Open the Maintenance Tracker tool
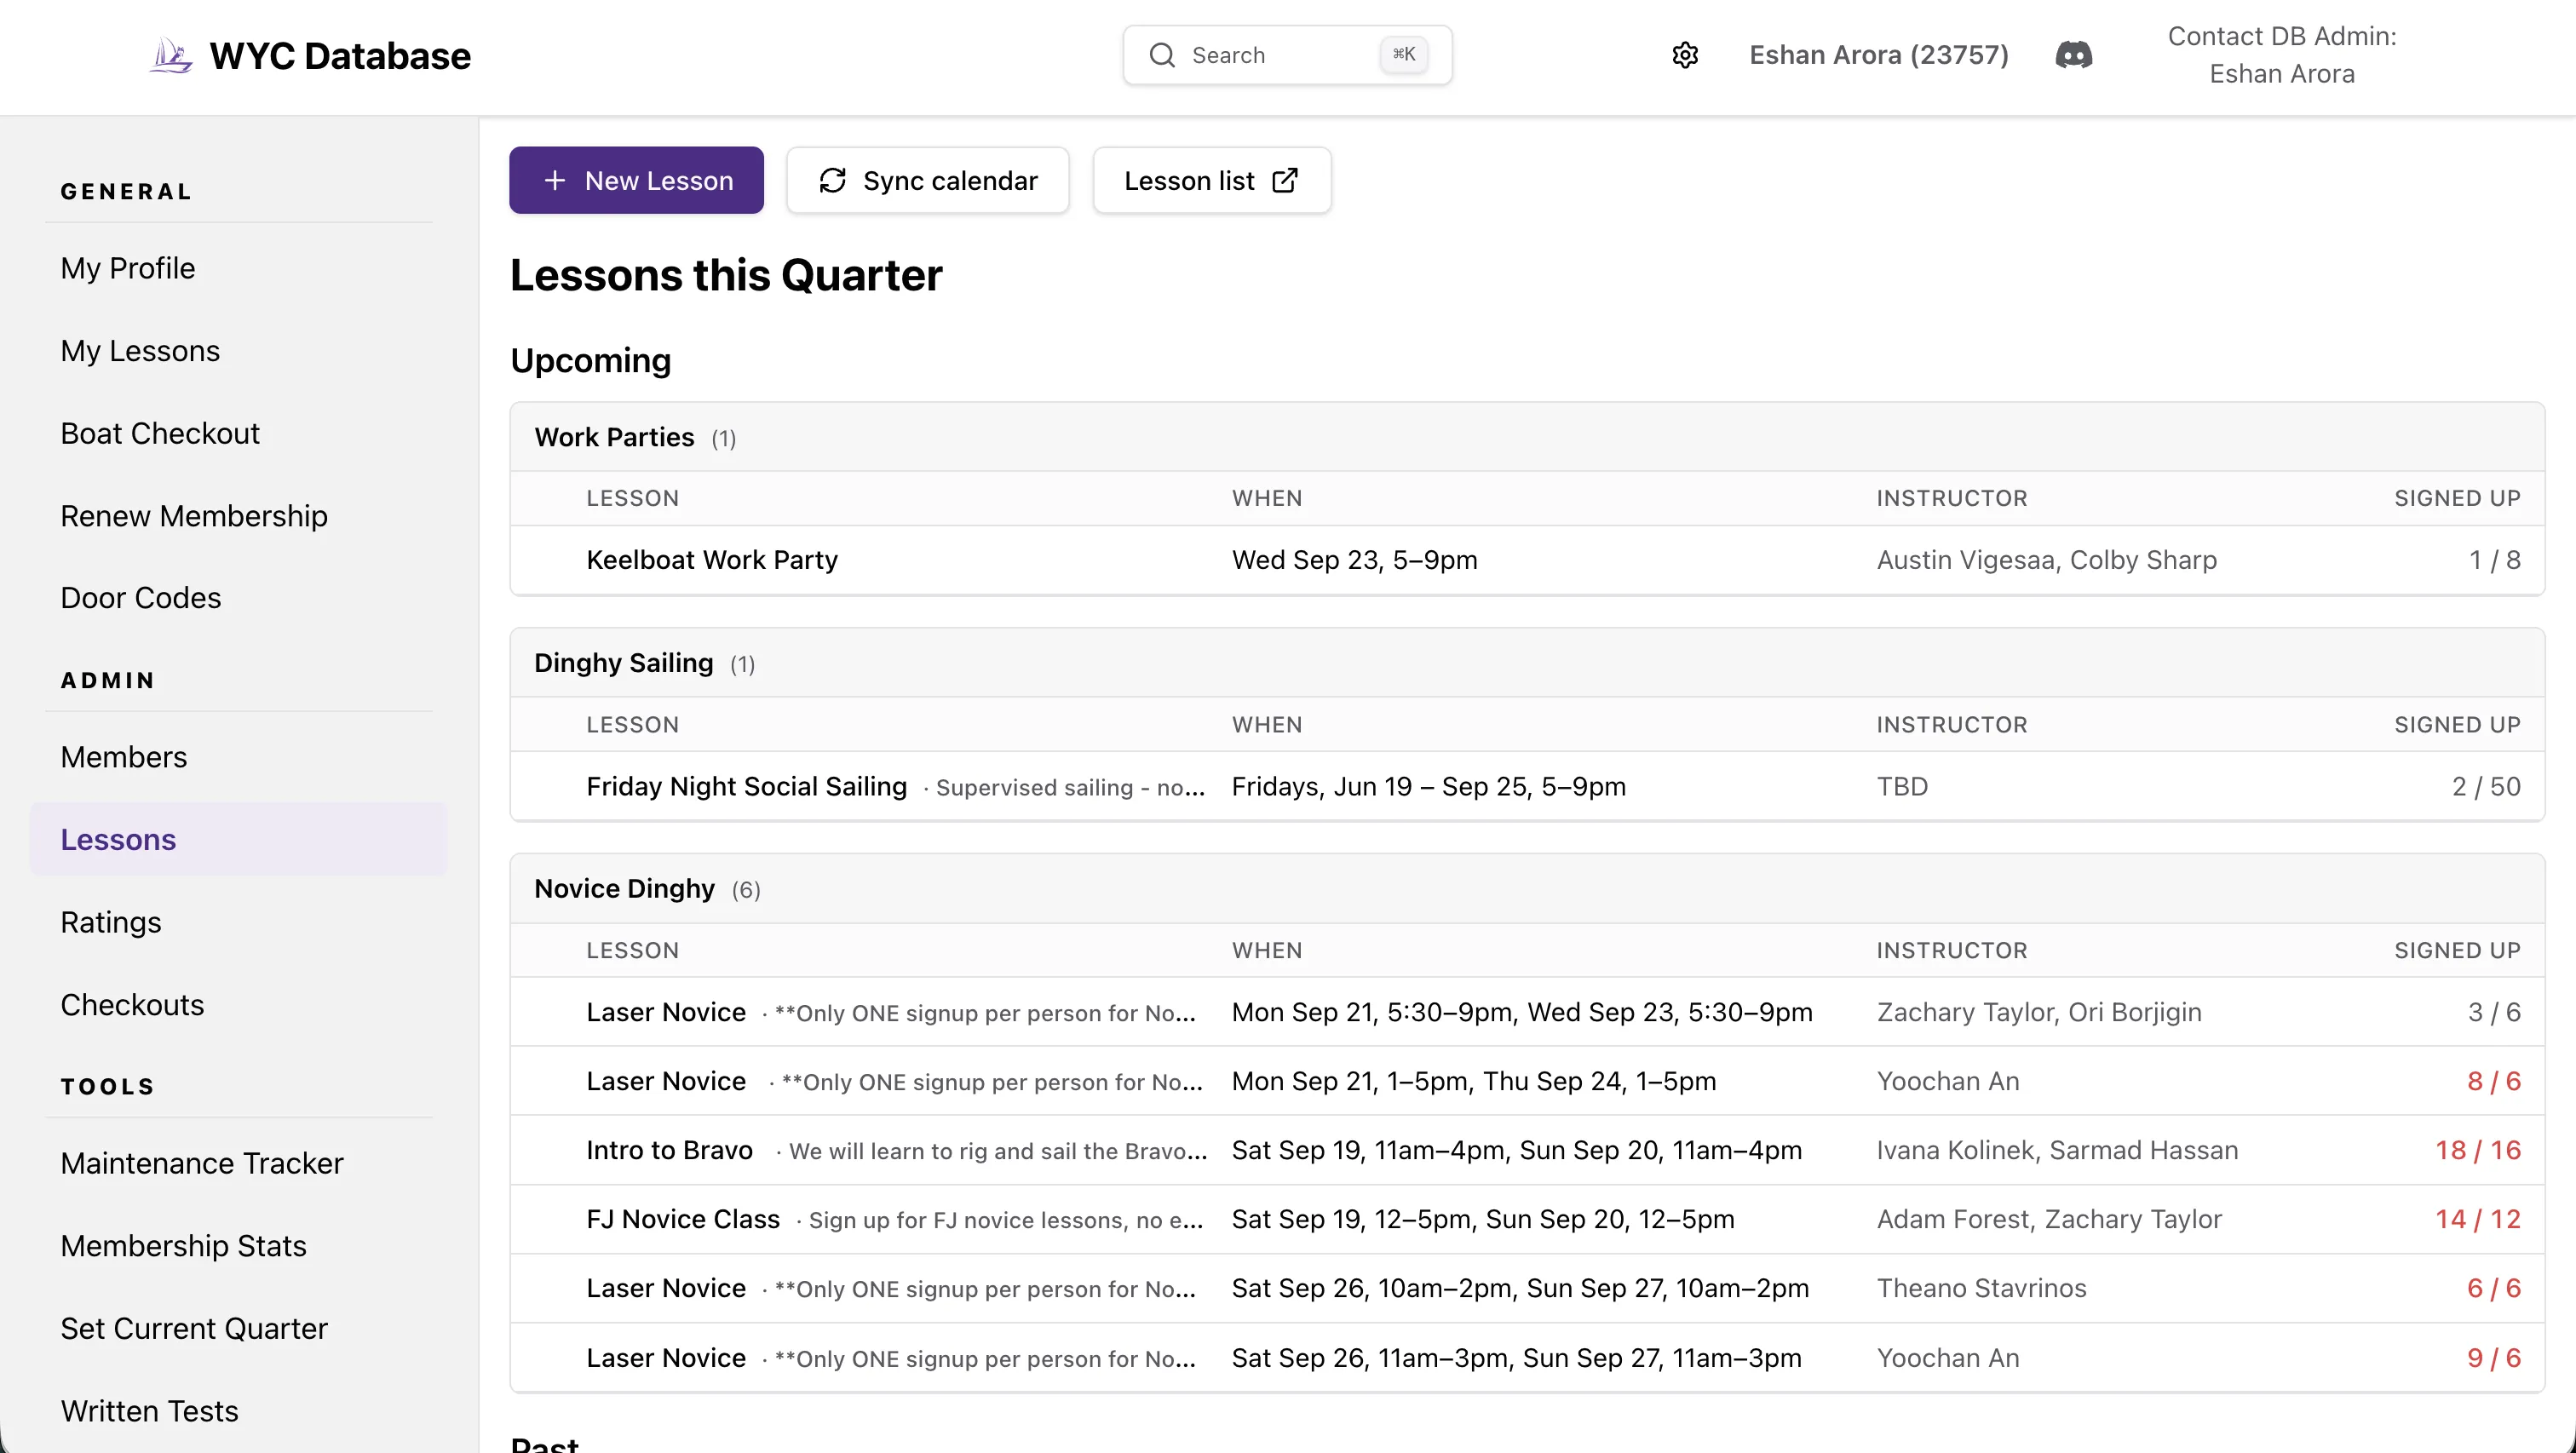The image size is (2576, 1453). tap(202, 1163)
